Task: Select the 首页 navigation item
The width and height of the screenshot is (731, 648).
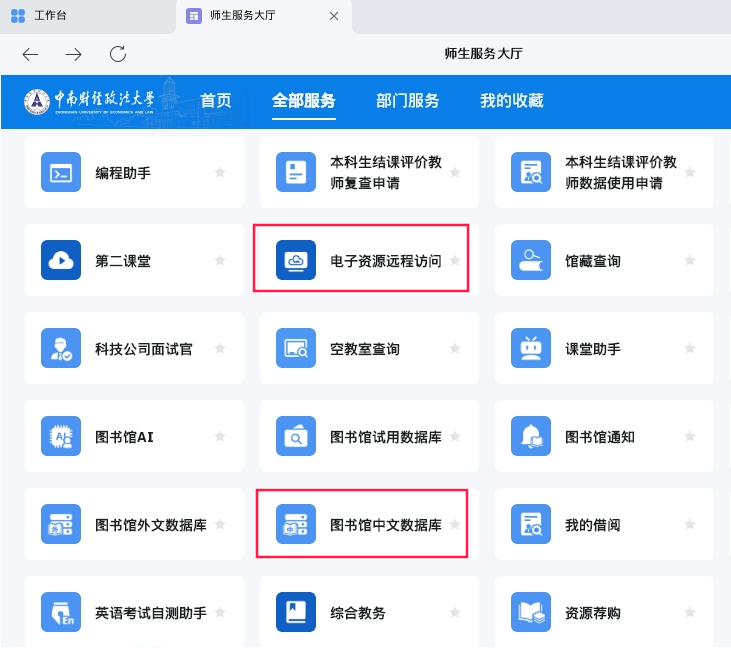Action: coord(216,100)
